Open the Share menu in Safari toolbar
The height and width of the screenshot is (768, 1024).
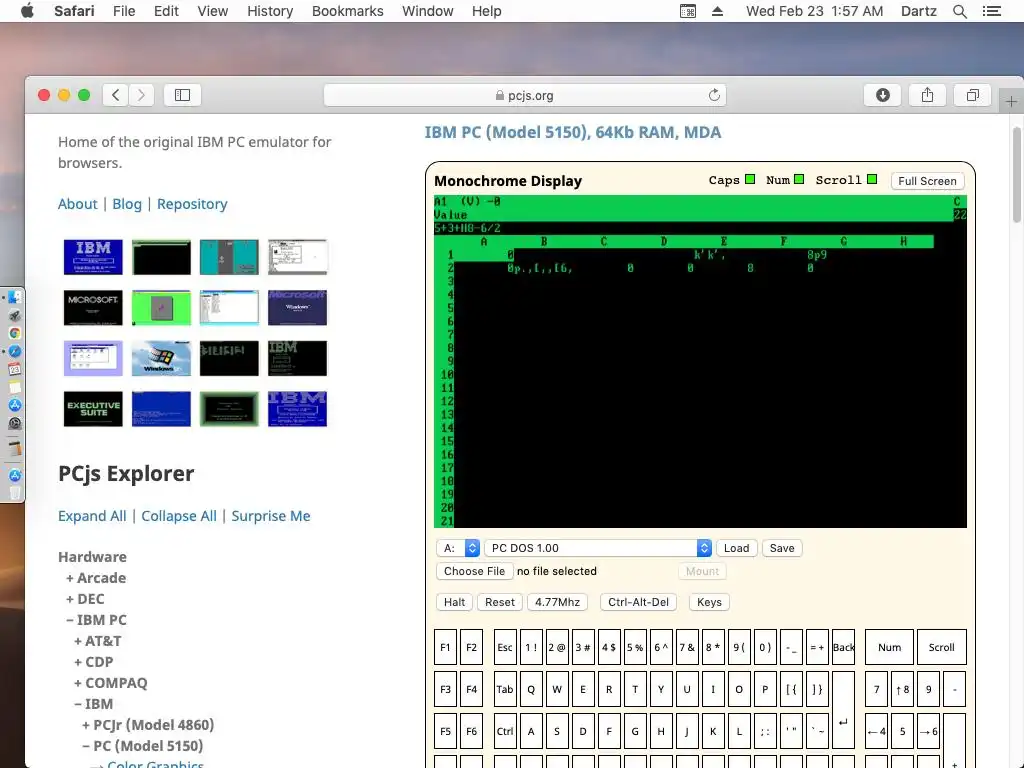click(x=927, y=95)
